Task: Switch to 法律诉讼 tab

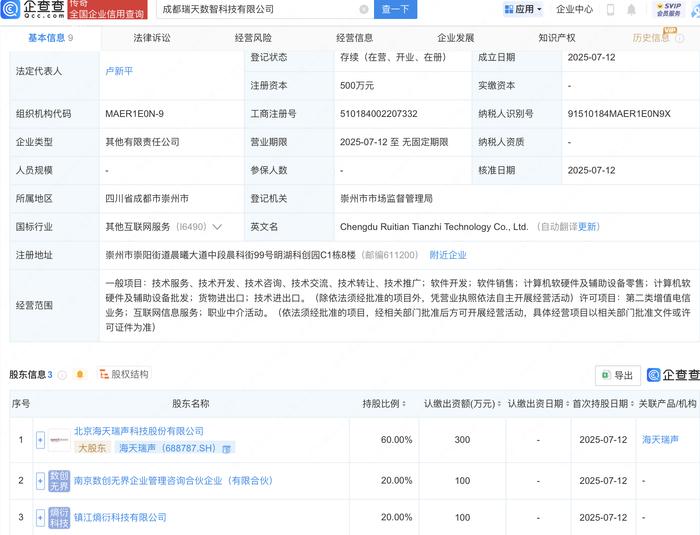Action: tap(152, 38)
